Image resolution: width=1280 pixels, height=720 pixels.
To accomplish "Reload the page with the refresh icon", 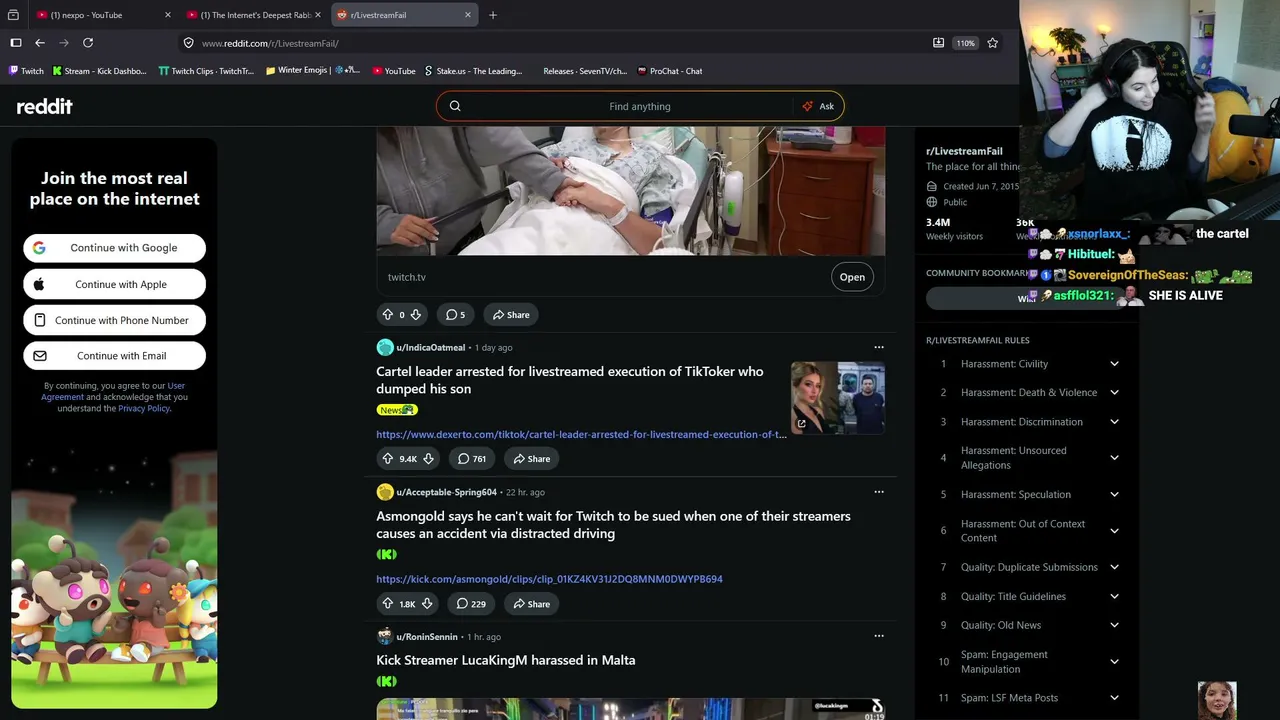I will 88,43.
